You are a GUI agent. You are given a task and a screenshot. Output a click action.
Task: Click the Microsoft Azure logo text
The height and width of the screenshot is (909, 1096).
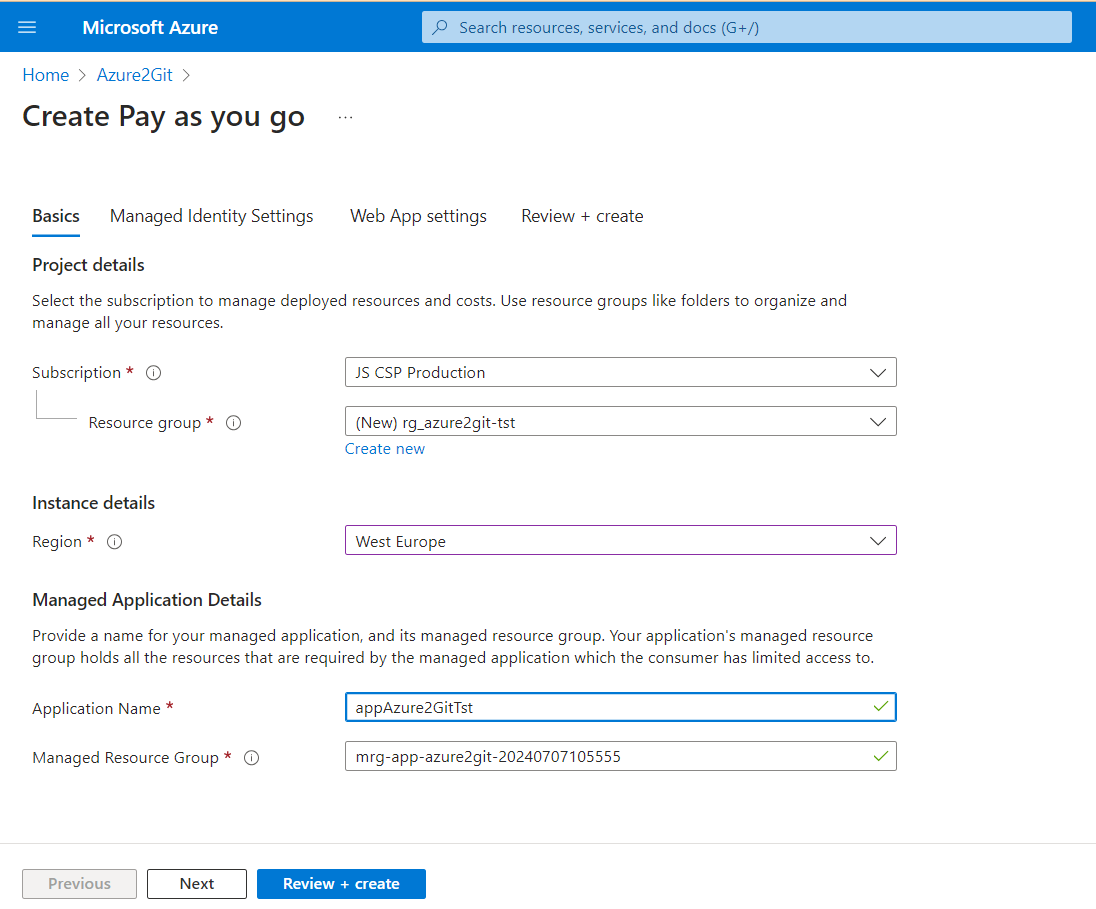pyautogui.click(x=150, y=27)
